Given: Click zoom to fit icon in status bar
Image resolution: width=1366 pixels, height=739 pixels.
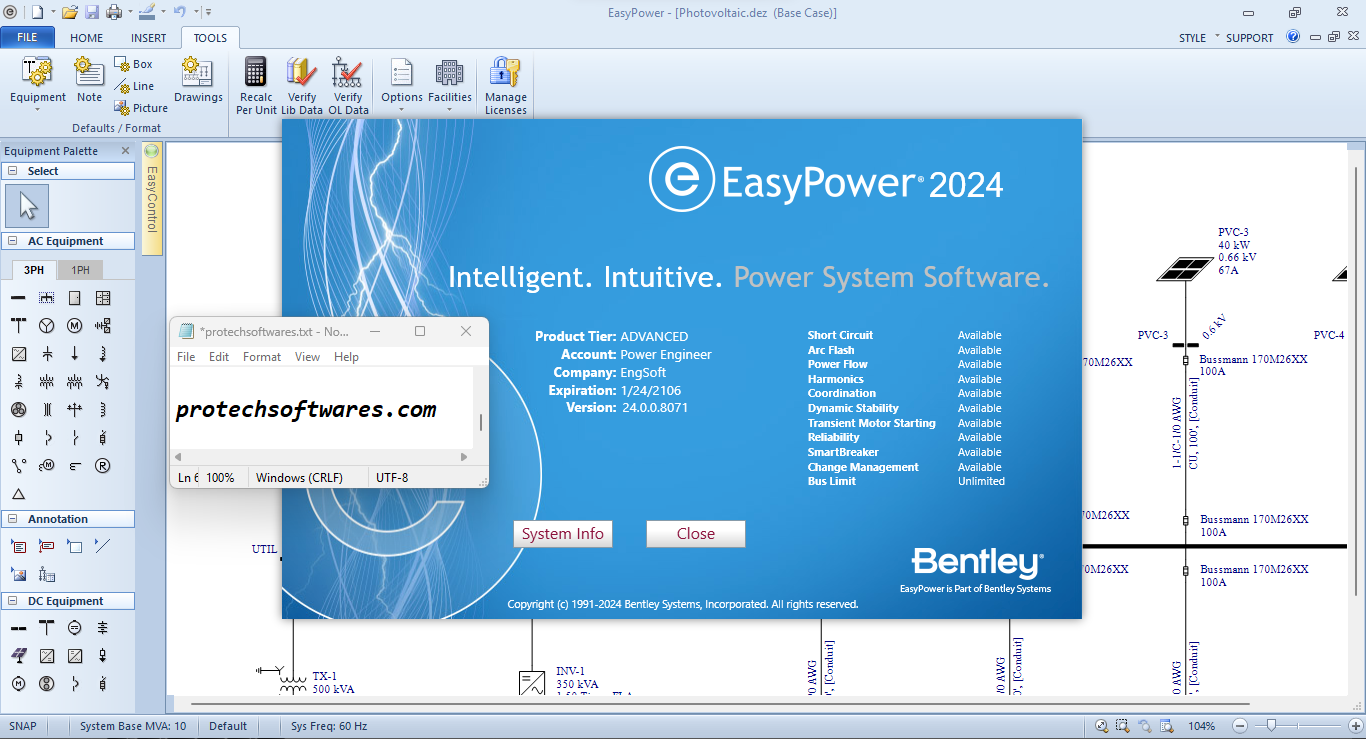Looking at the screenshot, I should tap(1101, 726).
